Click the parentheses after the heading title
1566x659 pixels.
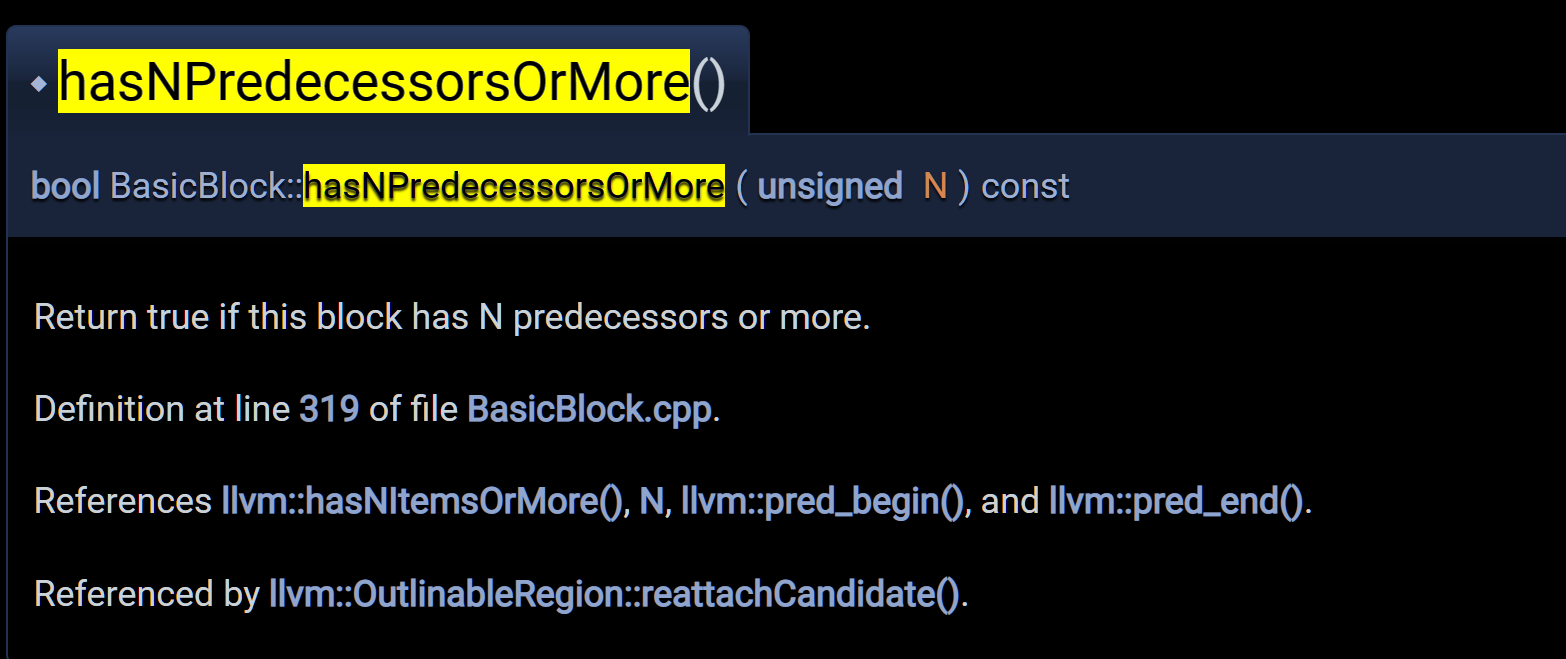coord(708,83)
